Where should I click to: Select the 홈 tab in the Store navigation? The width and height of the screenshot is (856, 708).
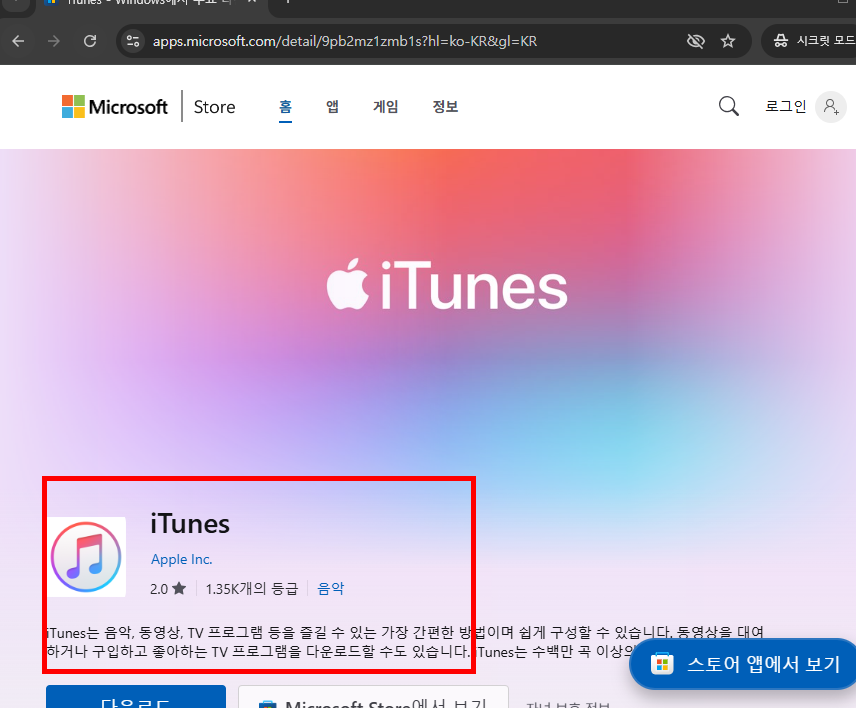click(285, 106)
